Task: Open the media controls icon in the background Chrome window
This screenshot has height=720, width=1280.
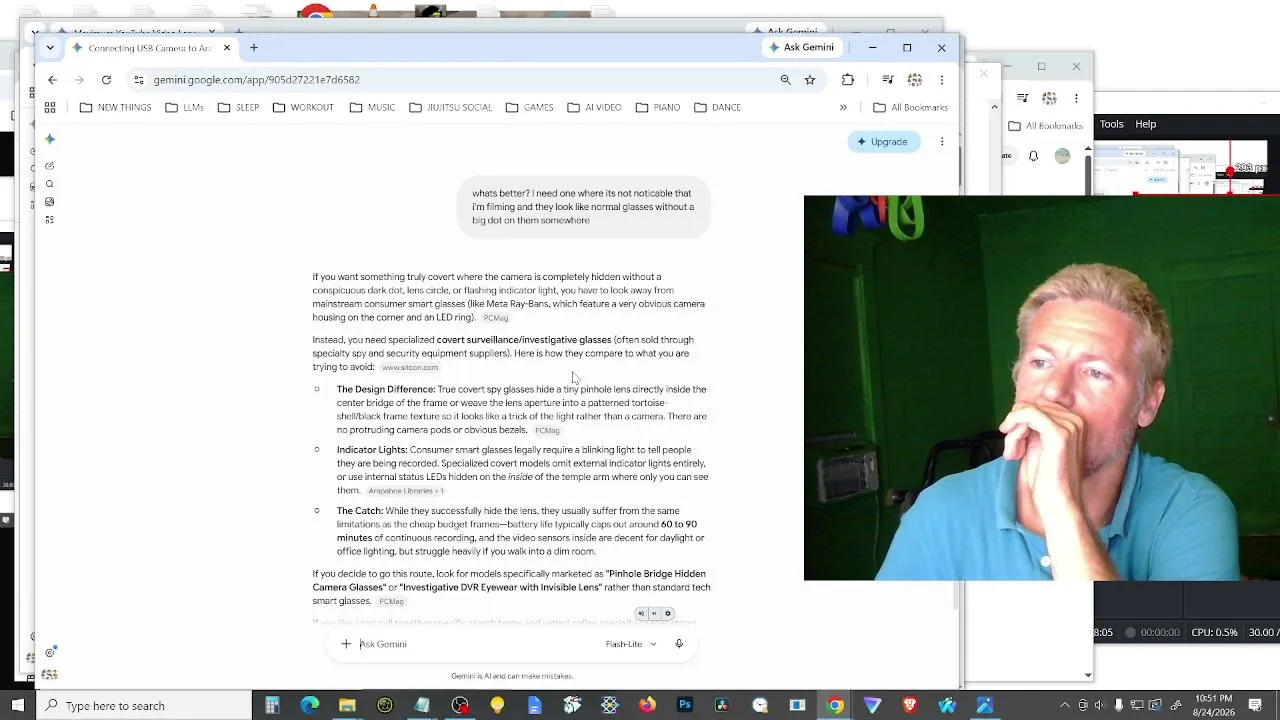Action: coord(1023,98)
